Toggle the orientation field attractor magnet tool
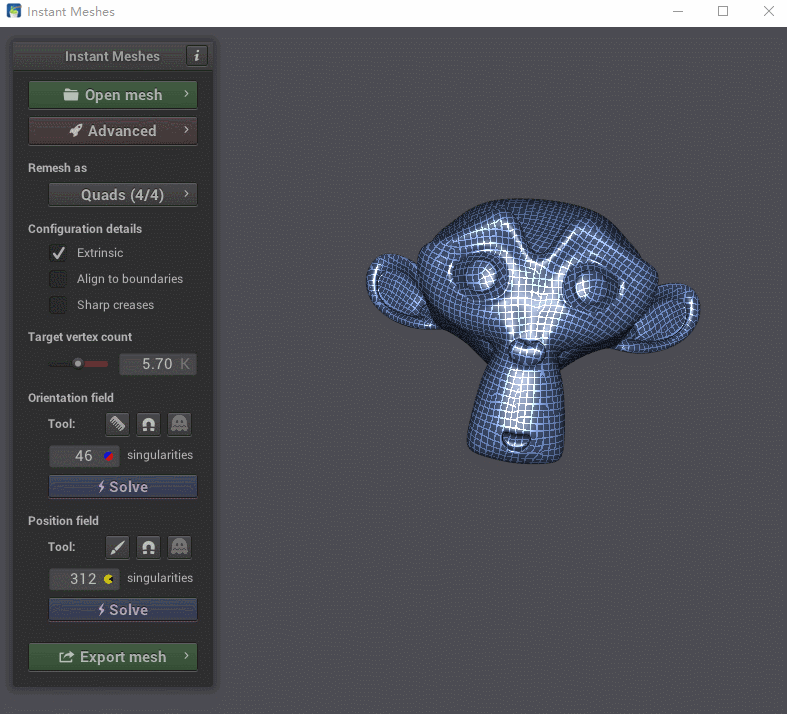 point(148,424)
